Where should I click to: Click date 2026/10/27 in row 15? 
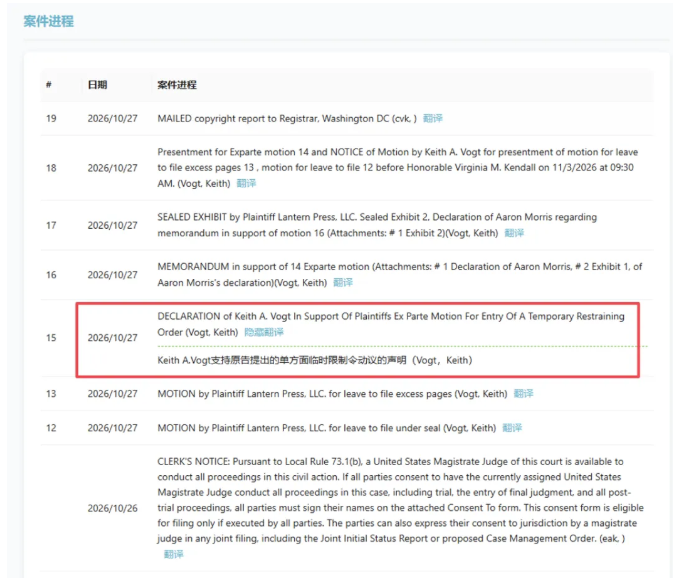click(x=112, y=338)
